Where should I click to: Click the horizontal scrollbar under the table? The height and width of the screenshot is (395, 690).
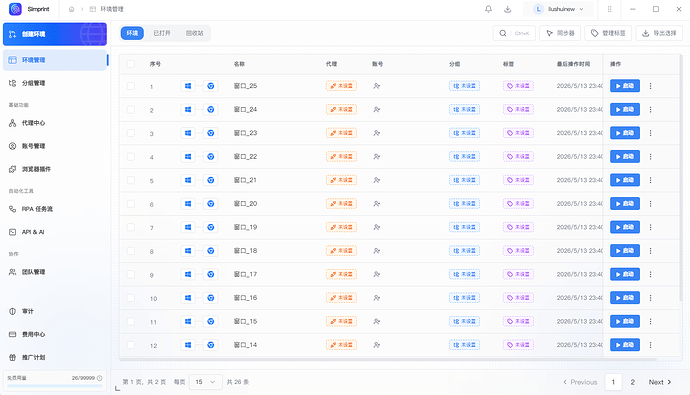pos(388,359)
